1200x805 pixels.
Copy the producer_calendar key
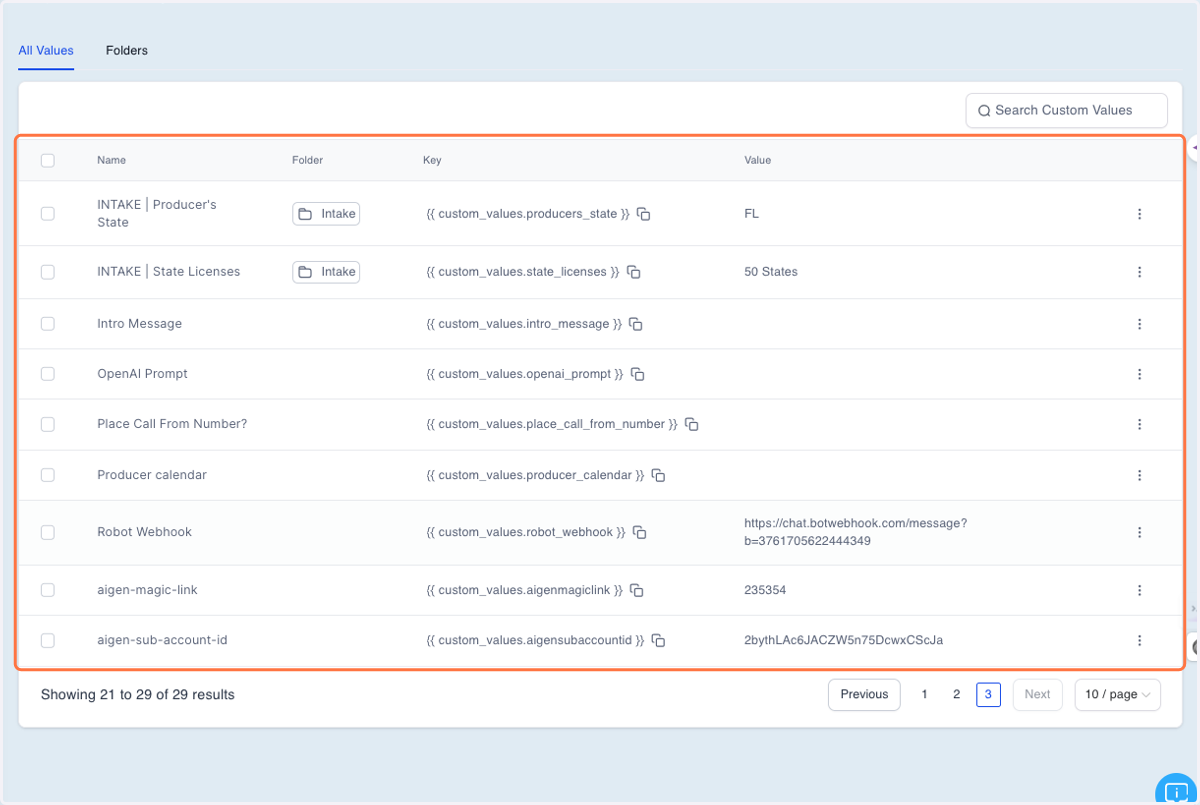coord(659,475)
